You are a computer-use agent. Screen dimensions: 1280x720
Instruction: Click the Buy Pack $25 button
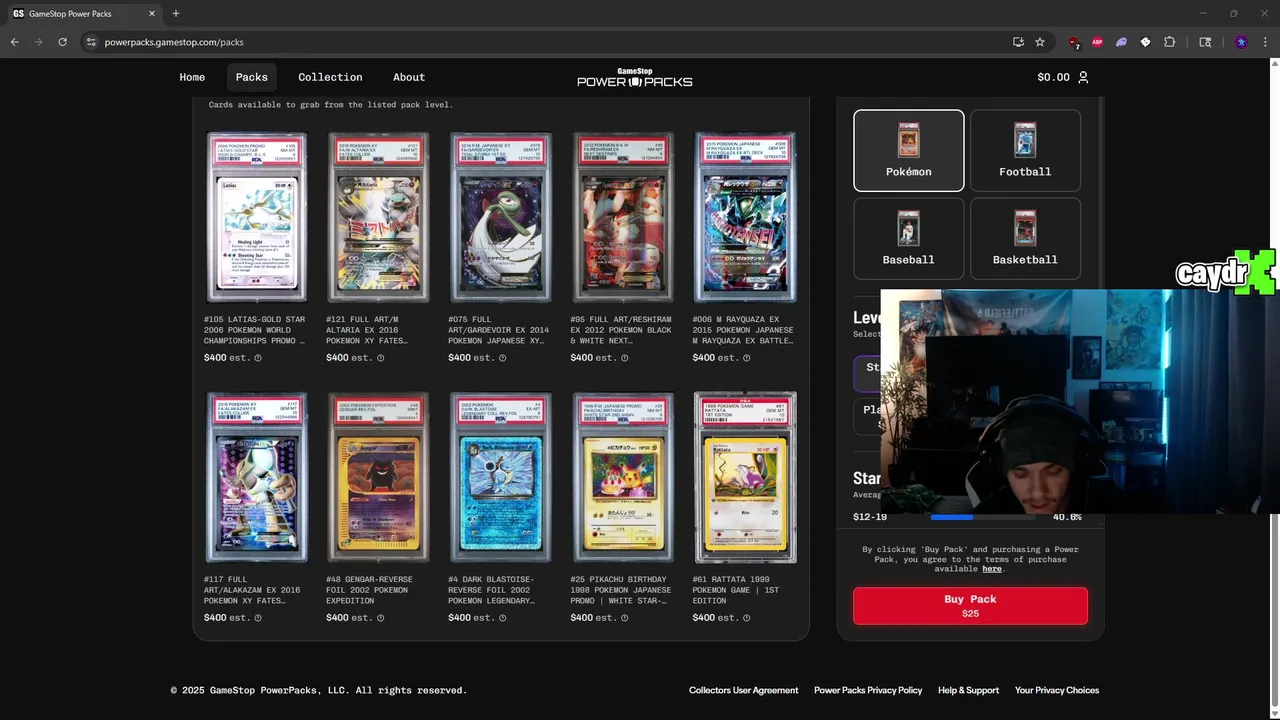[x=970, y=605]
